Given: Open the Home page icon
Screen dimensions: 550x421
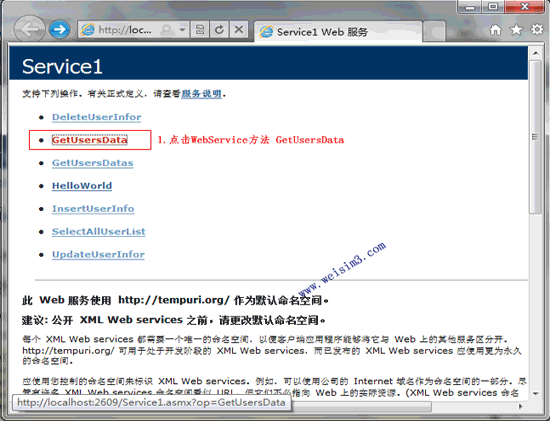Looking at the screenshot, I should point(495,30).
